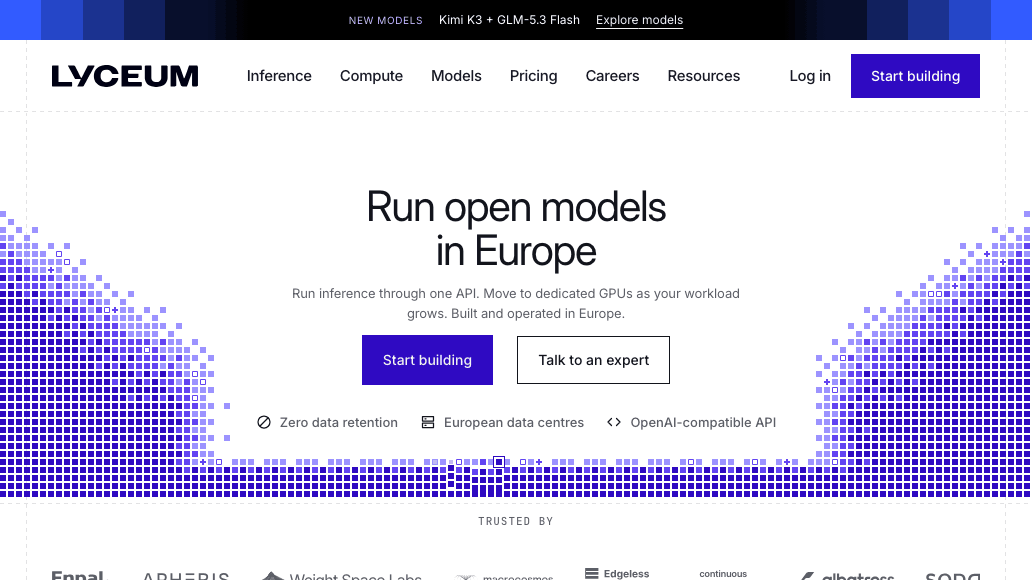This screenshot has height=580, width=1032.
Task: Click the Lyceum logo
Action: [x=124, y=76]
